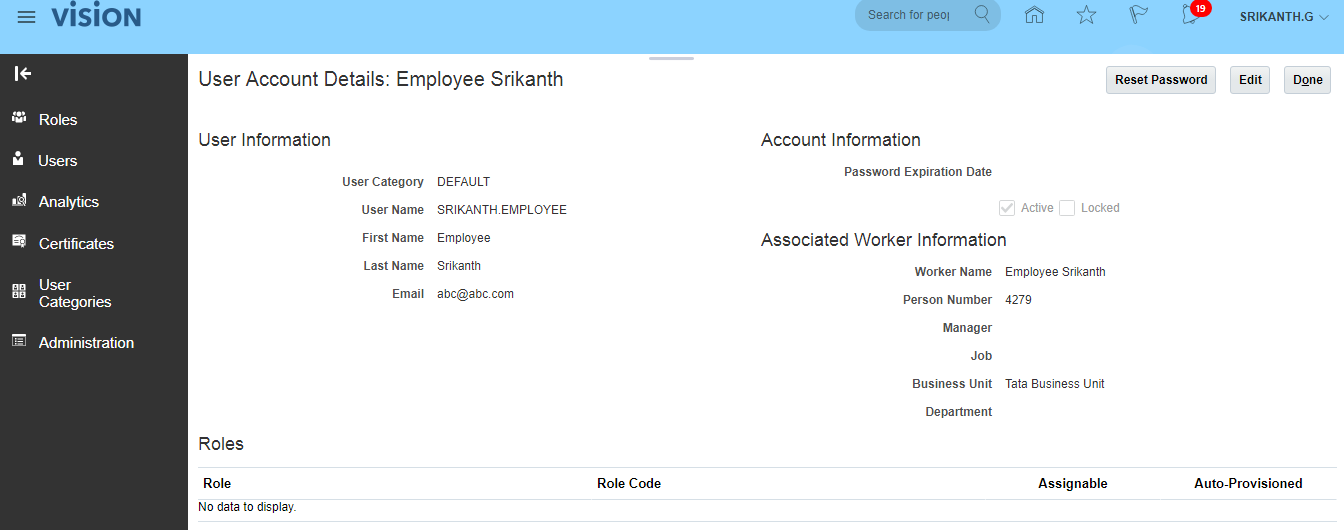This screenshot has width=1344, height=530.
Task: Go to Analytics in sidebar
Action: [68, 201]
